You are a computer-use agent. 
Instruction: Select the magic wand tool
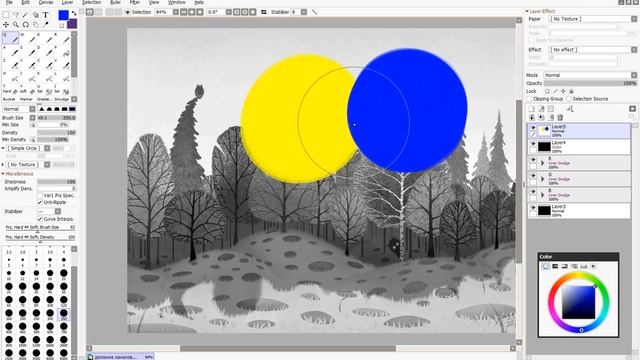25,15
